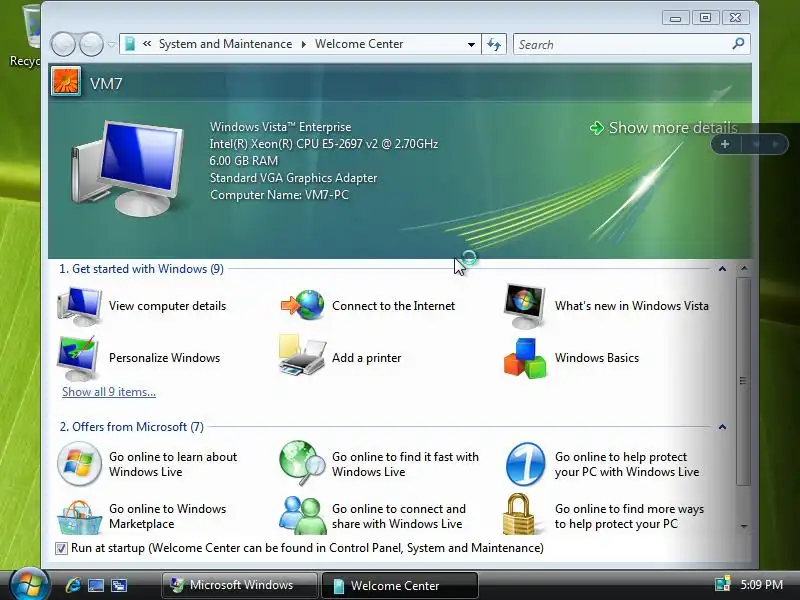Click the 6.00 GB RAM text
The image size is (800, 600).
[244, 161]
